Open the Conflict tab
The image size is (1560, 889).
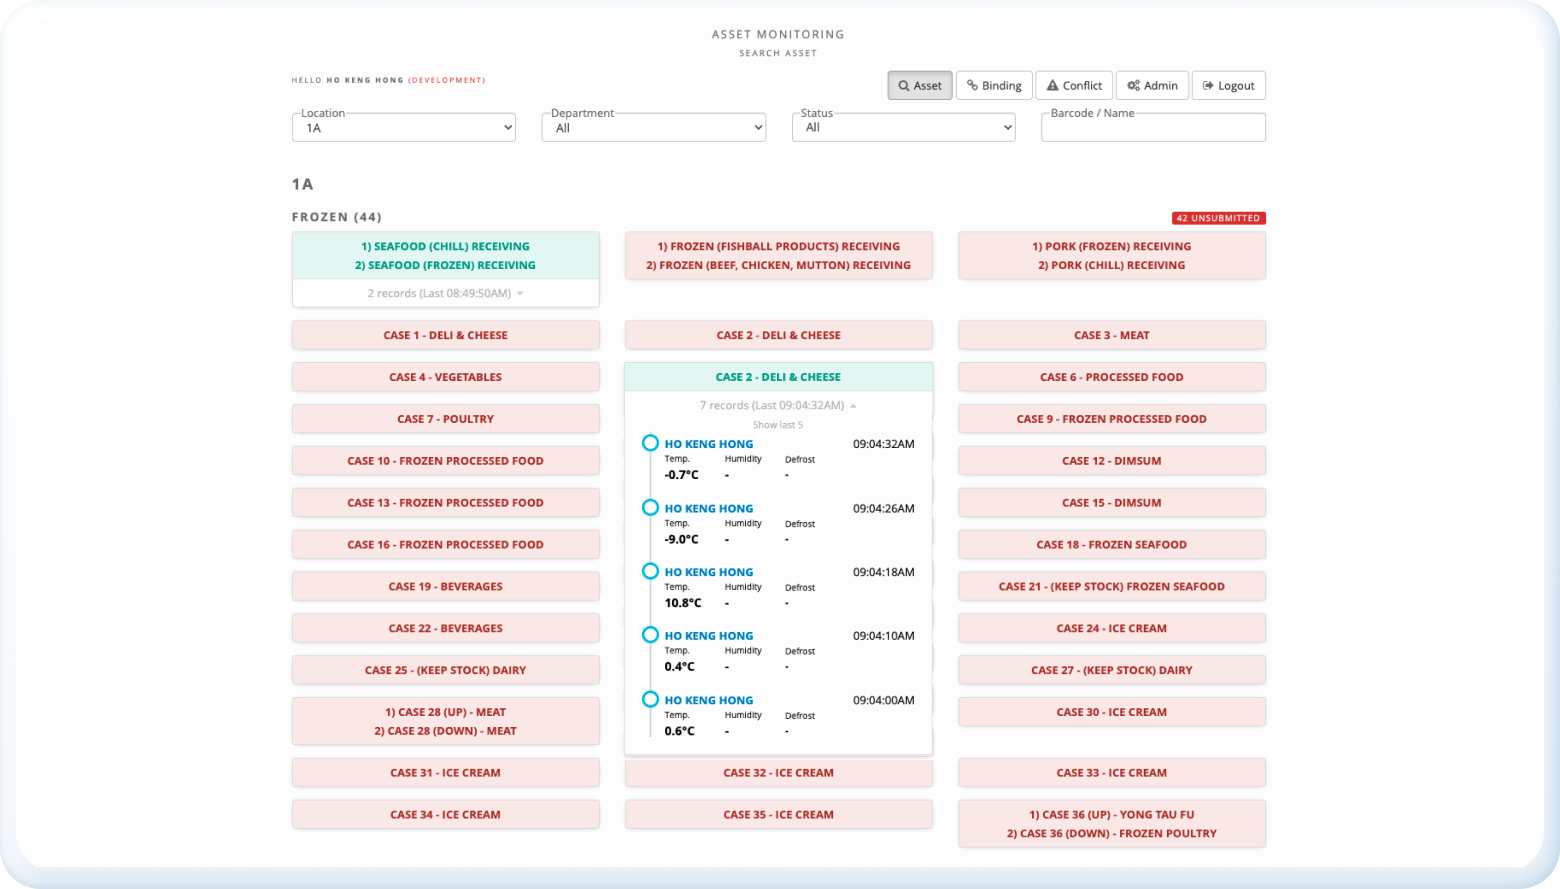click(x=1074, y=86)
